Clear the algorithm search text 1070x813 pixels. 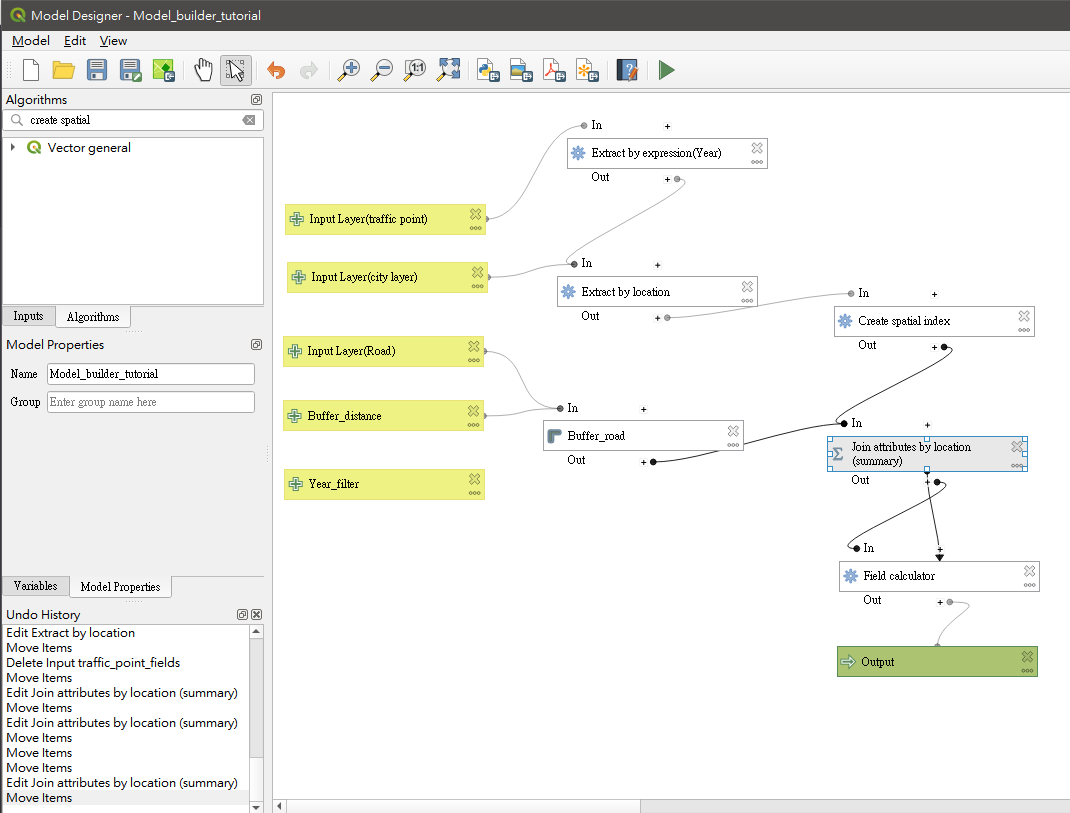pos(251,118)
